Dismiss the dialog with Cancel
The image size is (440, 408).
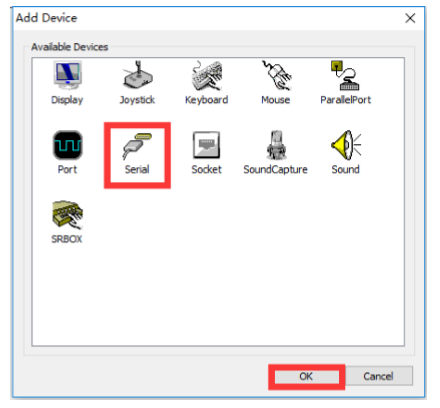coord(379,376)
